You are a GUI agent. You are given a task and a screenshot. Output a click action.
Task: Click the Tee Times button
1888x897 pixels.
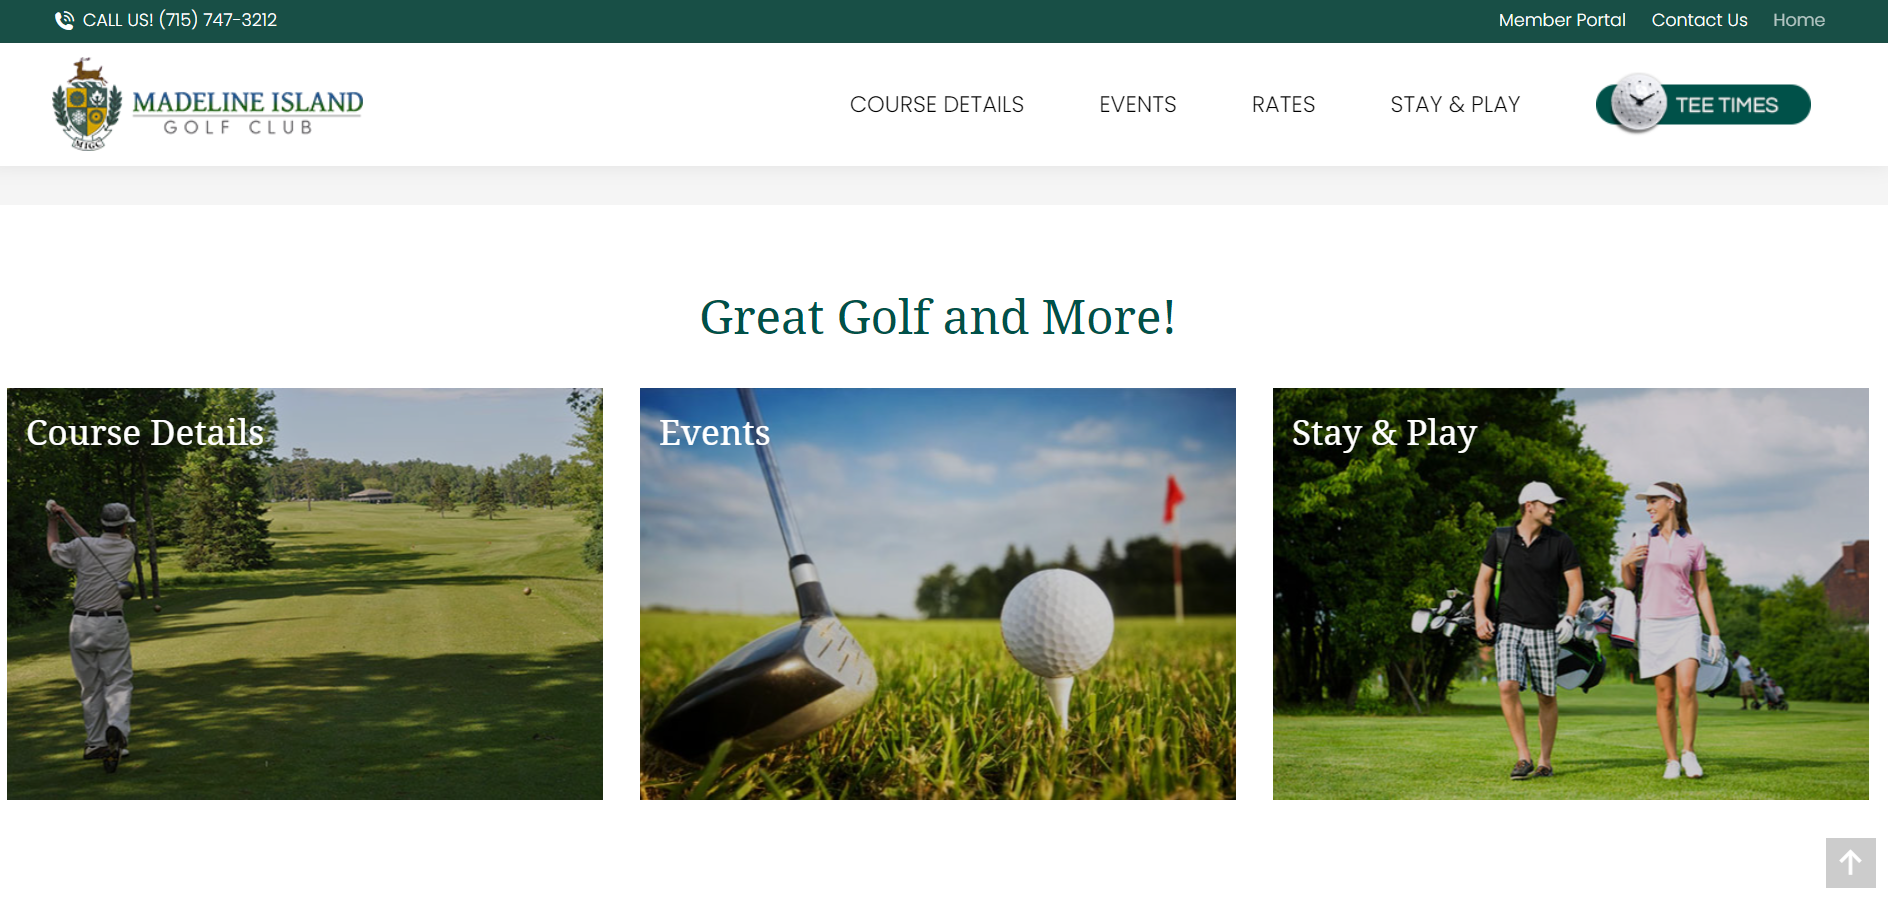point(1704,104)
